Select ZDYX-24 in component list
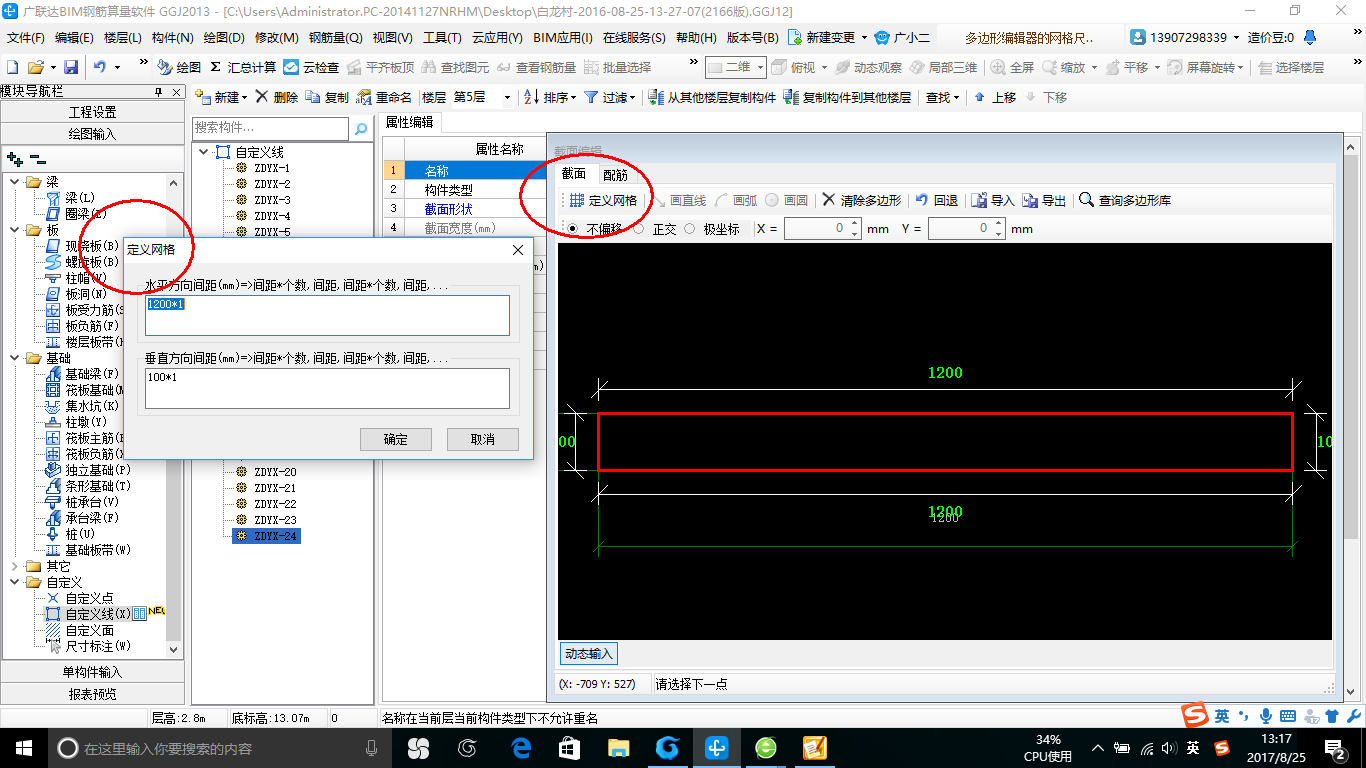Screen dimensions: 1366x768 click(275, 536)
